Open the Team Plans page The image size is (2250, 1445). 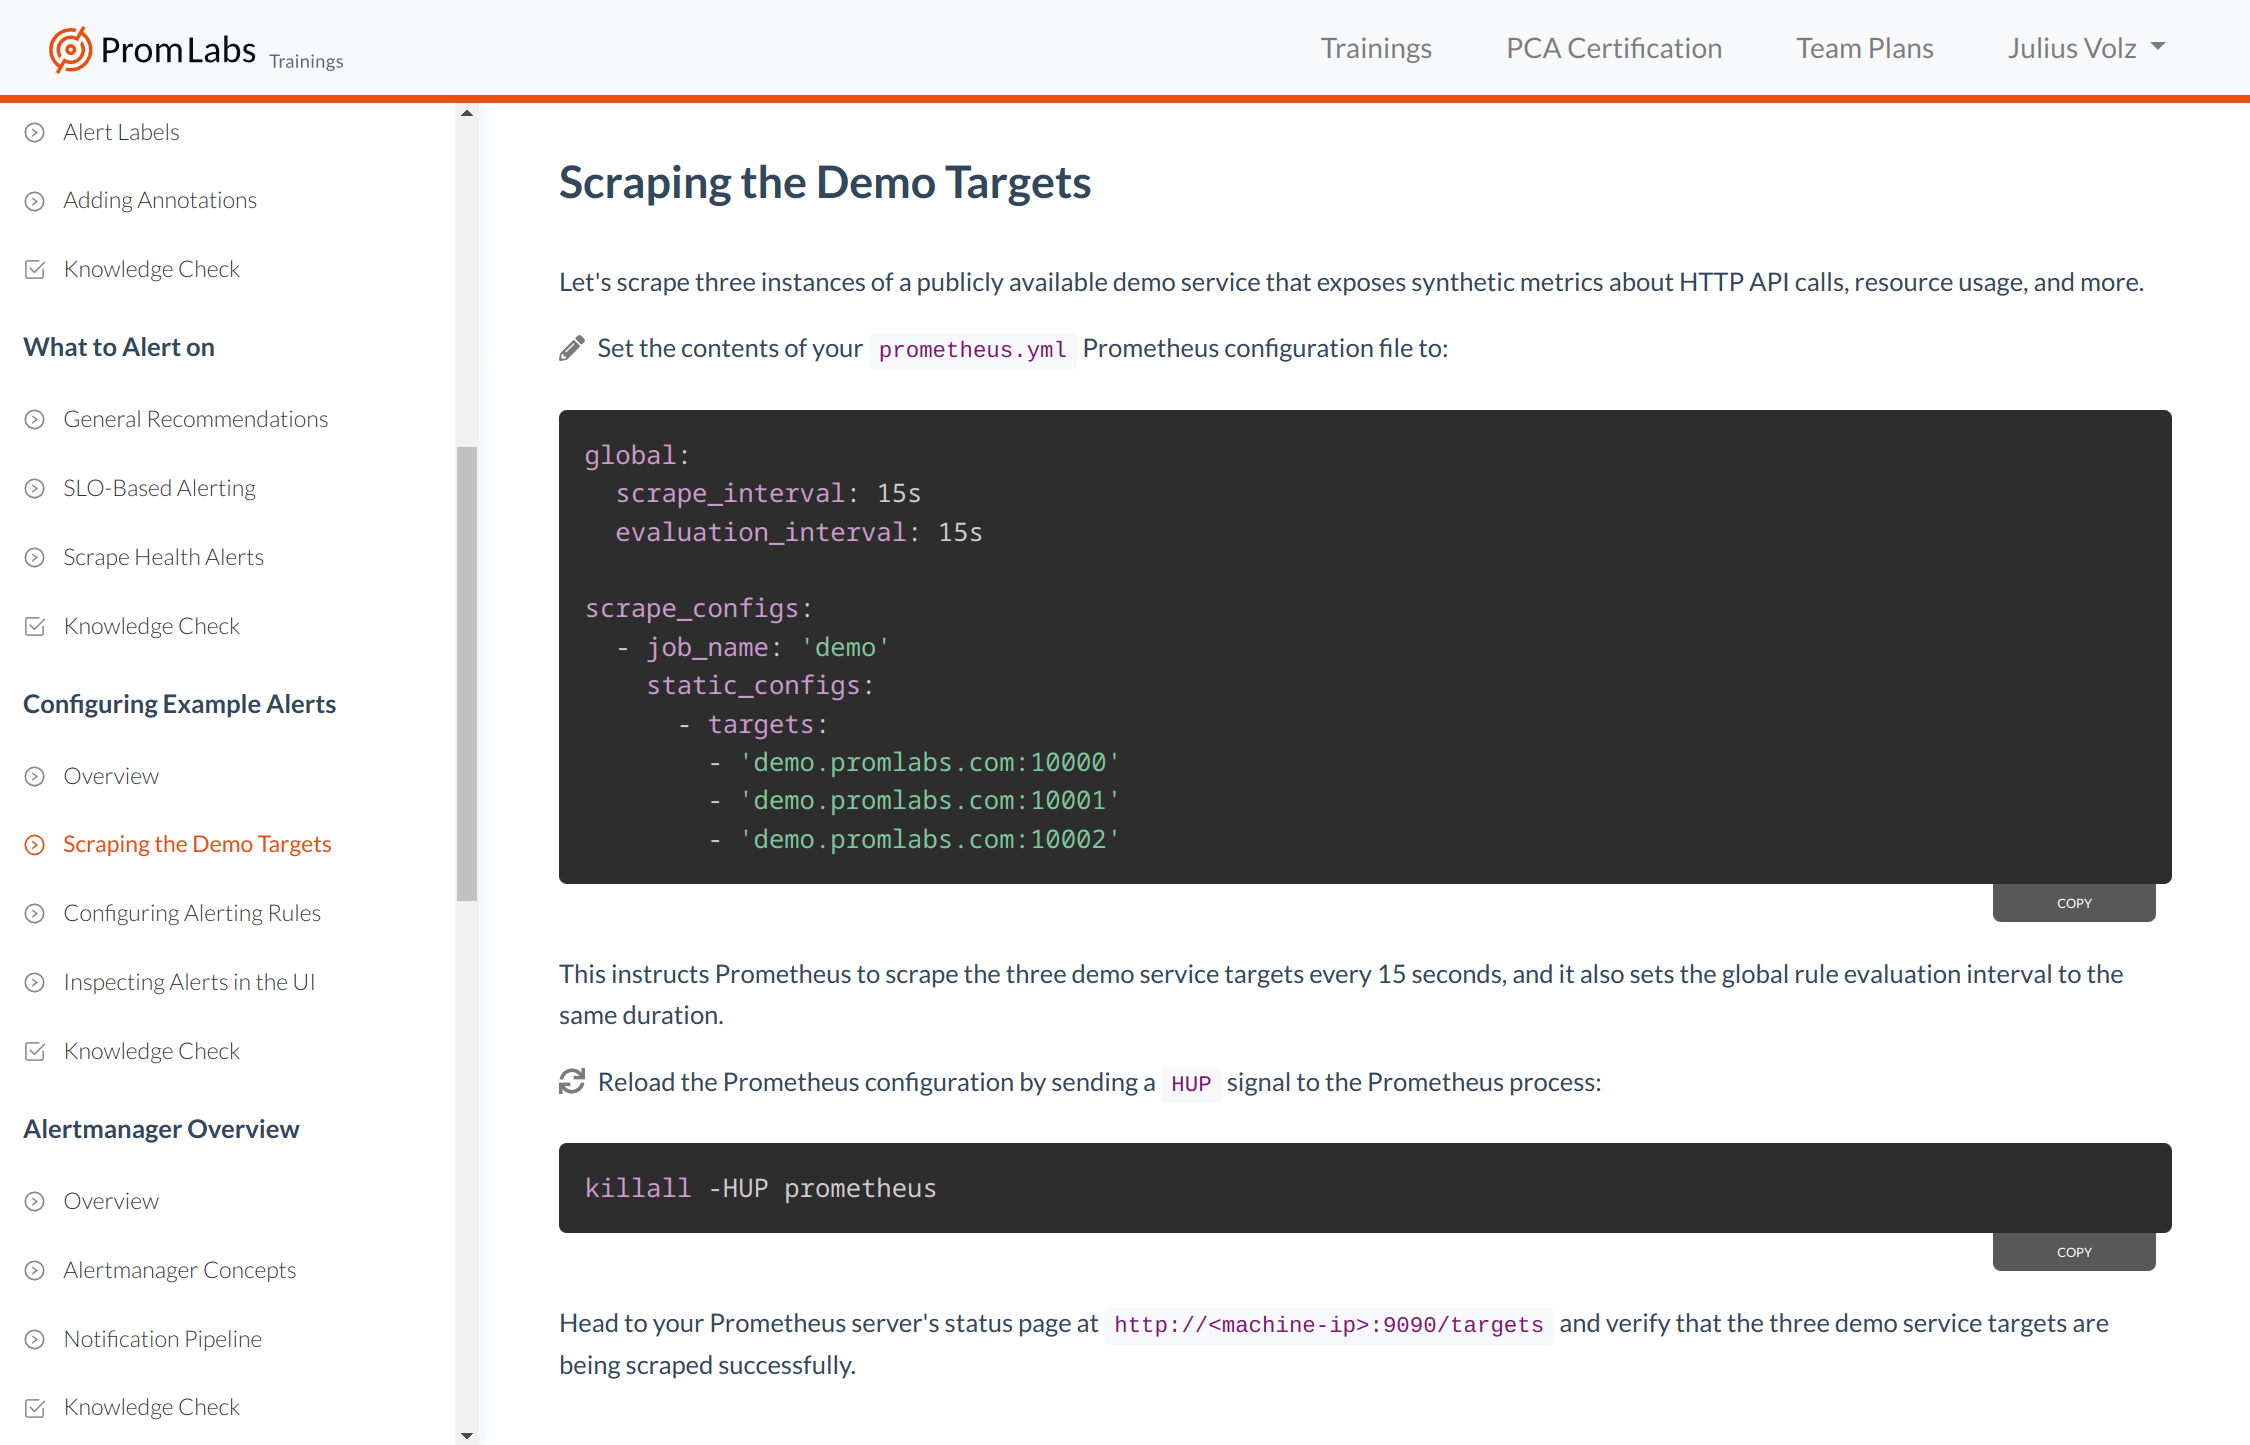click(1863, 47)
